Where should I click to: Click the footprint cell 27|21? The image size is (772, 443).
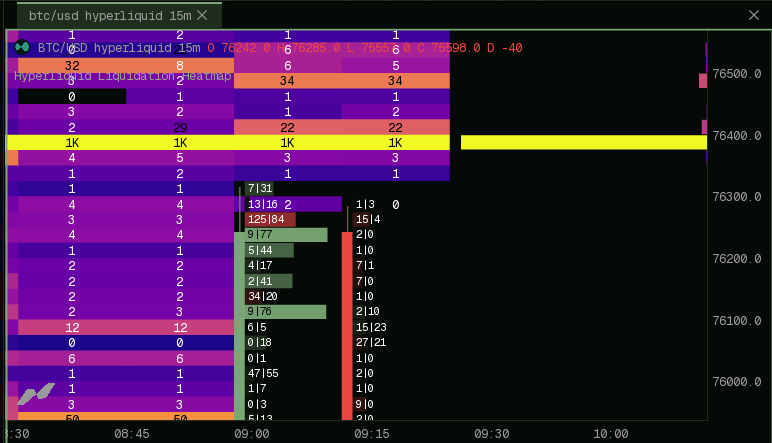pos(371,343)
